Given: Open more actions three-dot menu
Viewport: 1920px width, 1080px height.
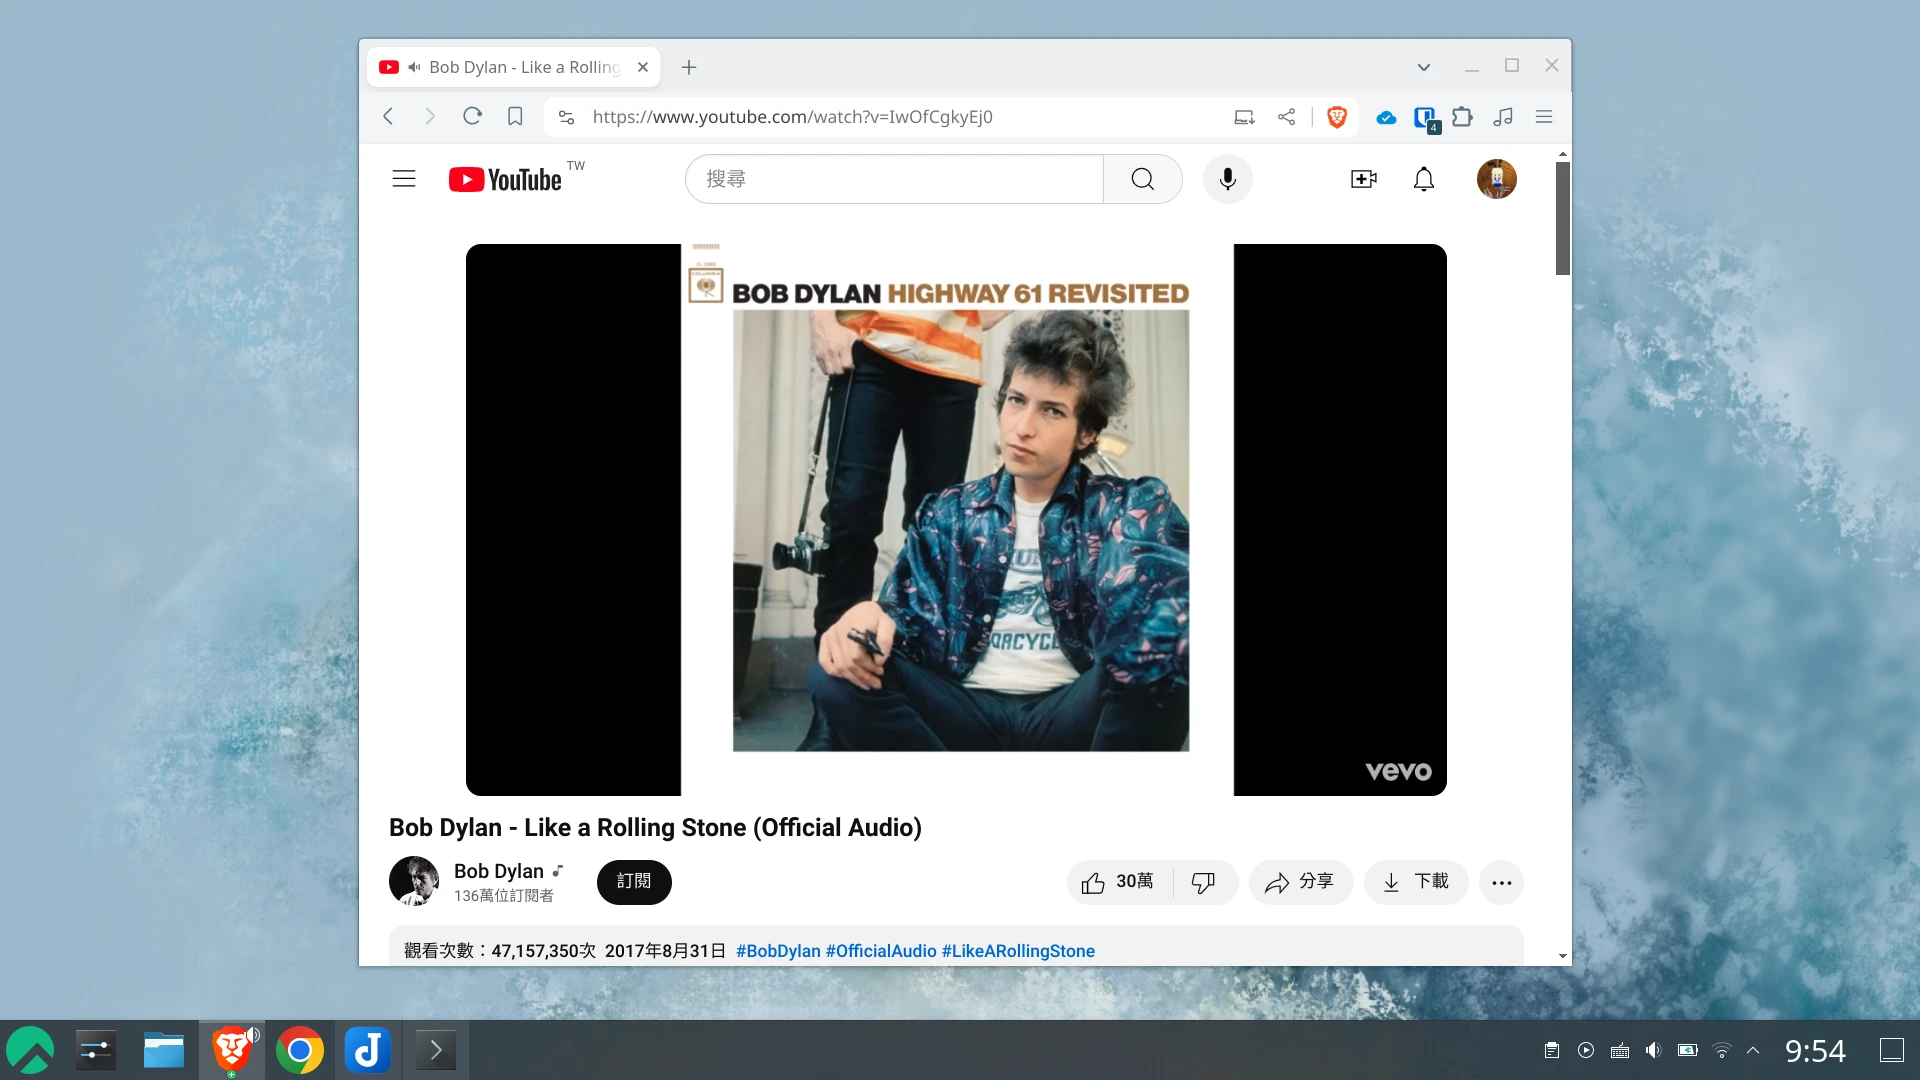Looking at the screenshot, I should [1501, 882].
